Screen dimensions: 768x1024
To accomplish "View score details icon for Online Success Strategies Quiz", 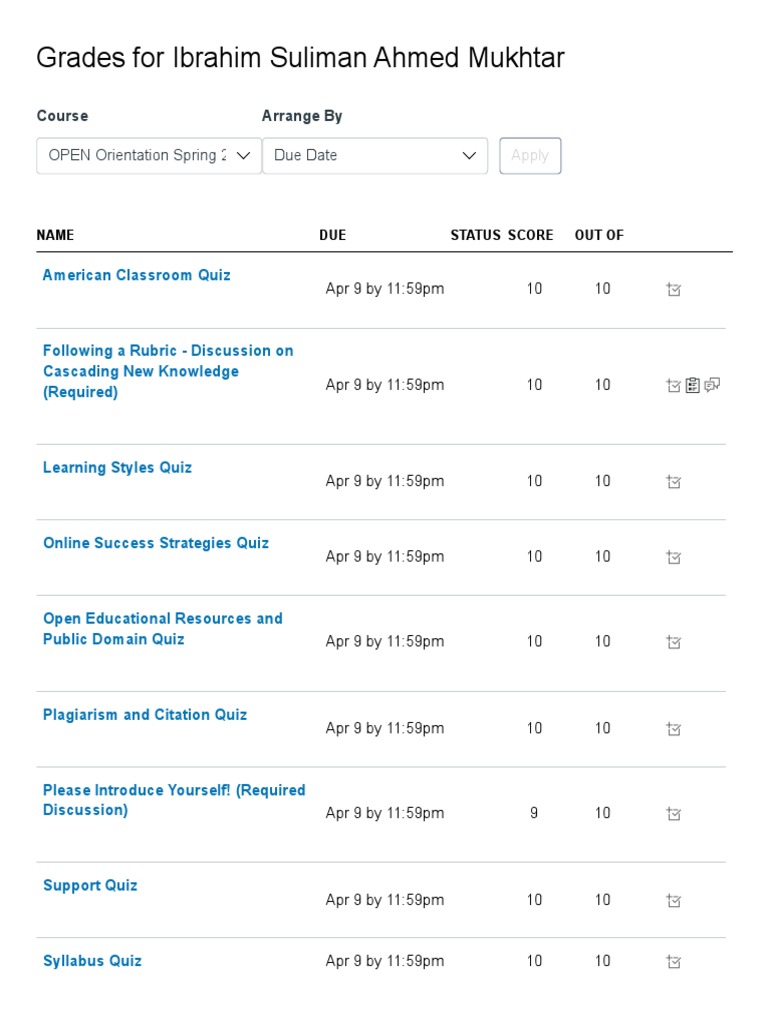I will point(674,557).
